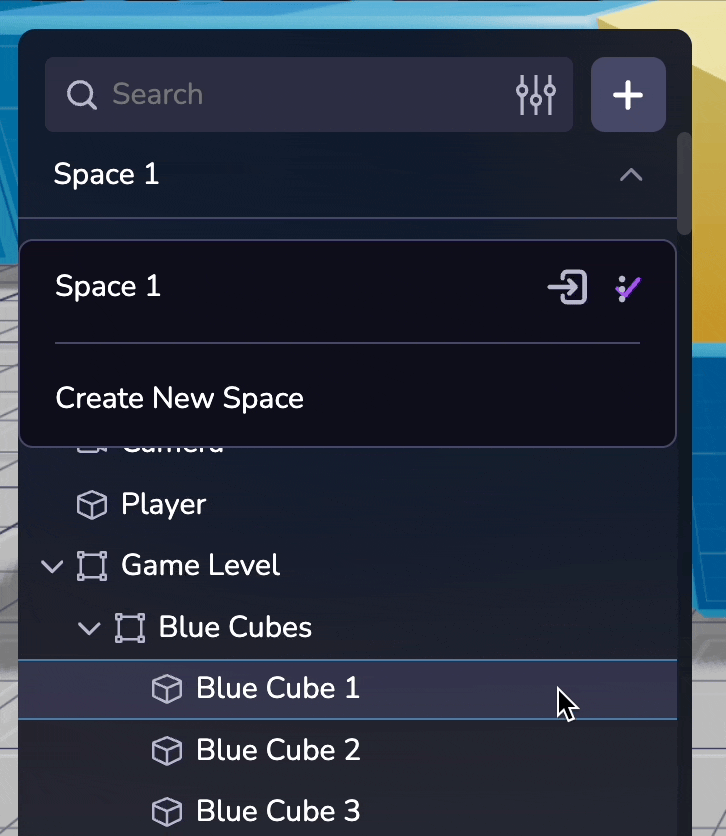Collapse the Space 1 section with its chevron
This screenshot has width=726, height=836.
pos(631,174)
